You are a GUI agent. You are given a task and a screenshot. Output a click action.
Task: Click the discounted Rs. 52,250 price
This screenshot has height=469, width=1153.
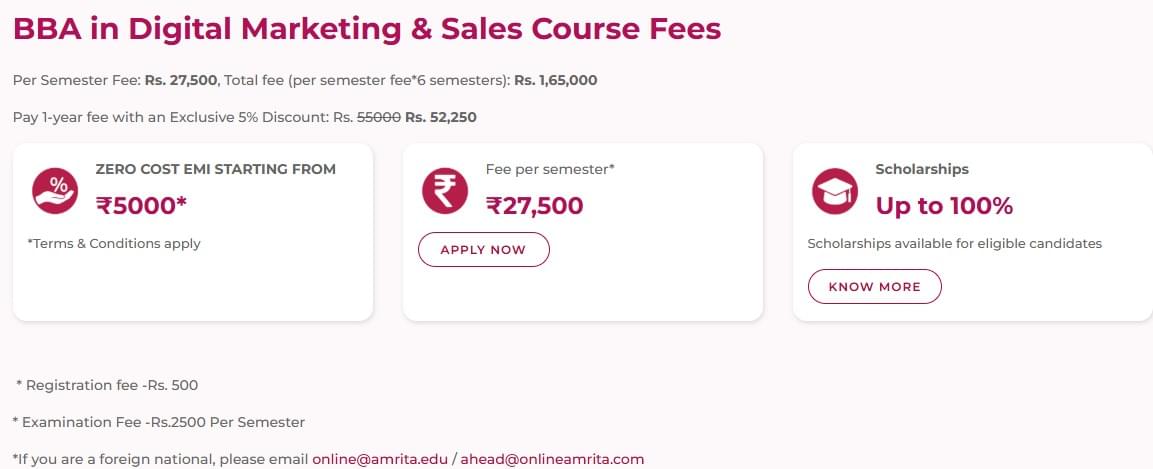click(x=441, y=117)
